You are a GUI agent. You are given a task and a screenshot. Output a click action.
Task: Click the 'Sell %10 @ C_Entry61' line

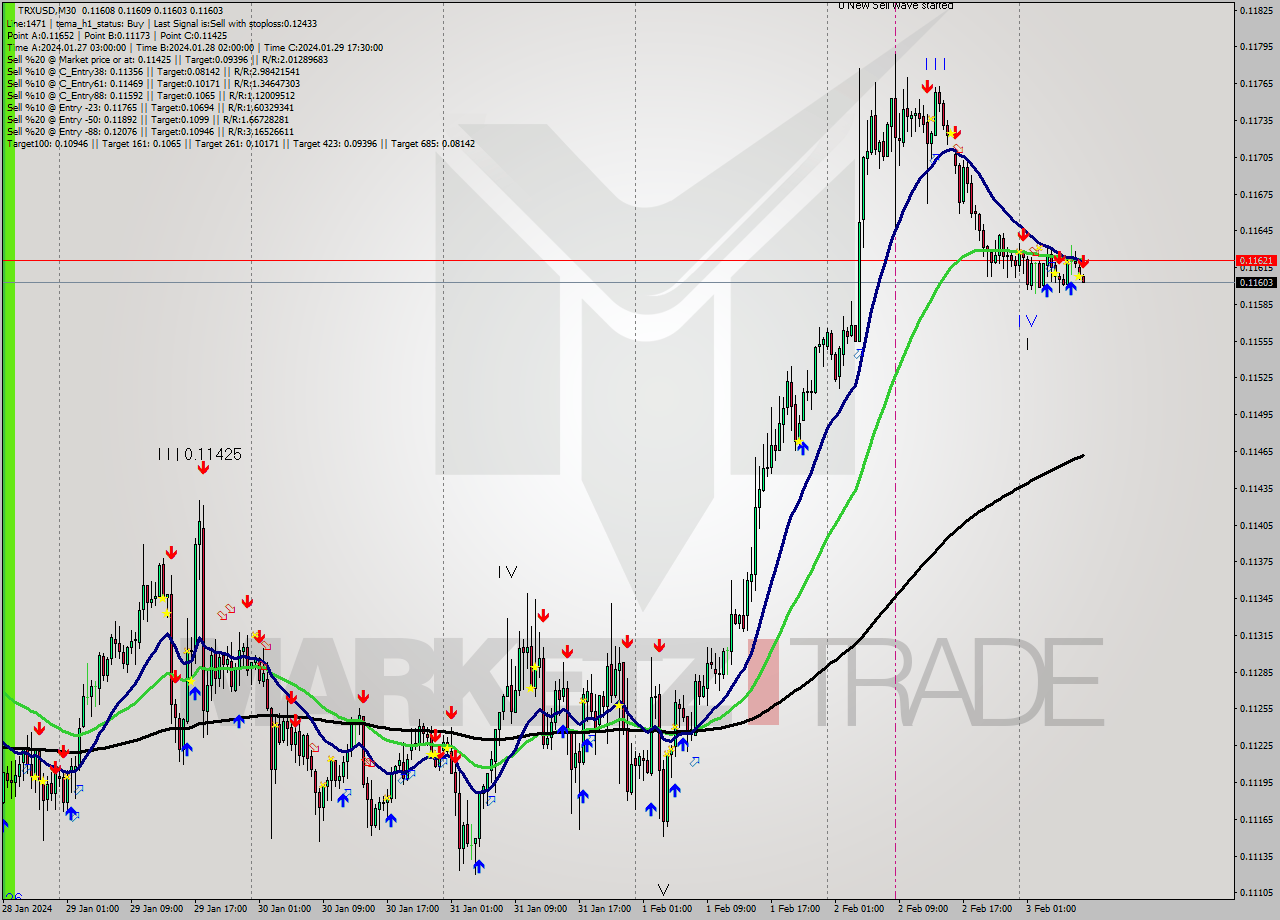tap(153, 83)
